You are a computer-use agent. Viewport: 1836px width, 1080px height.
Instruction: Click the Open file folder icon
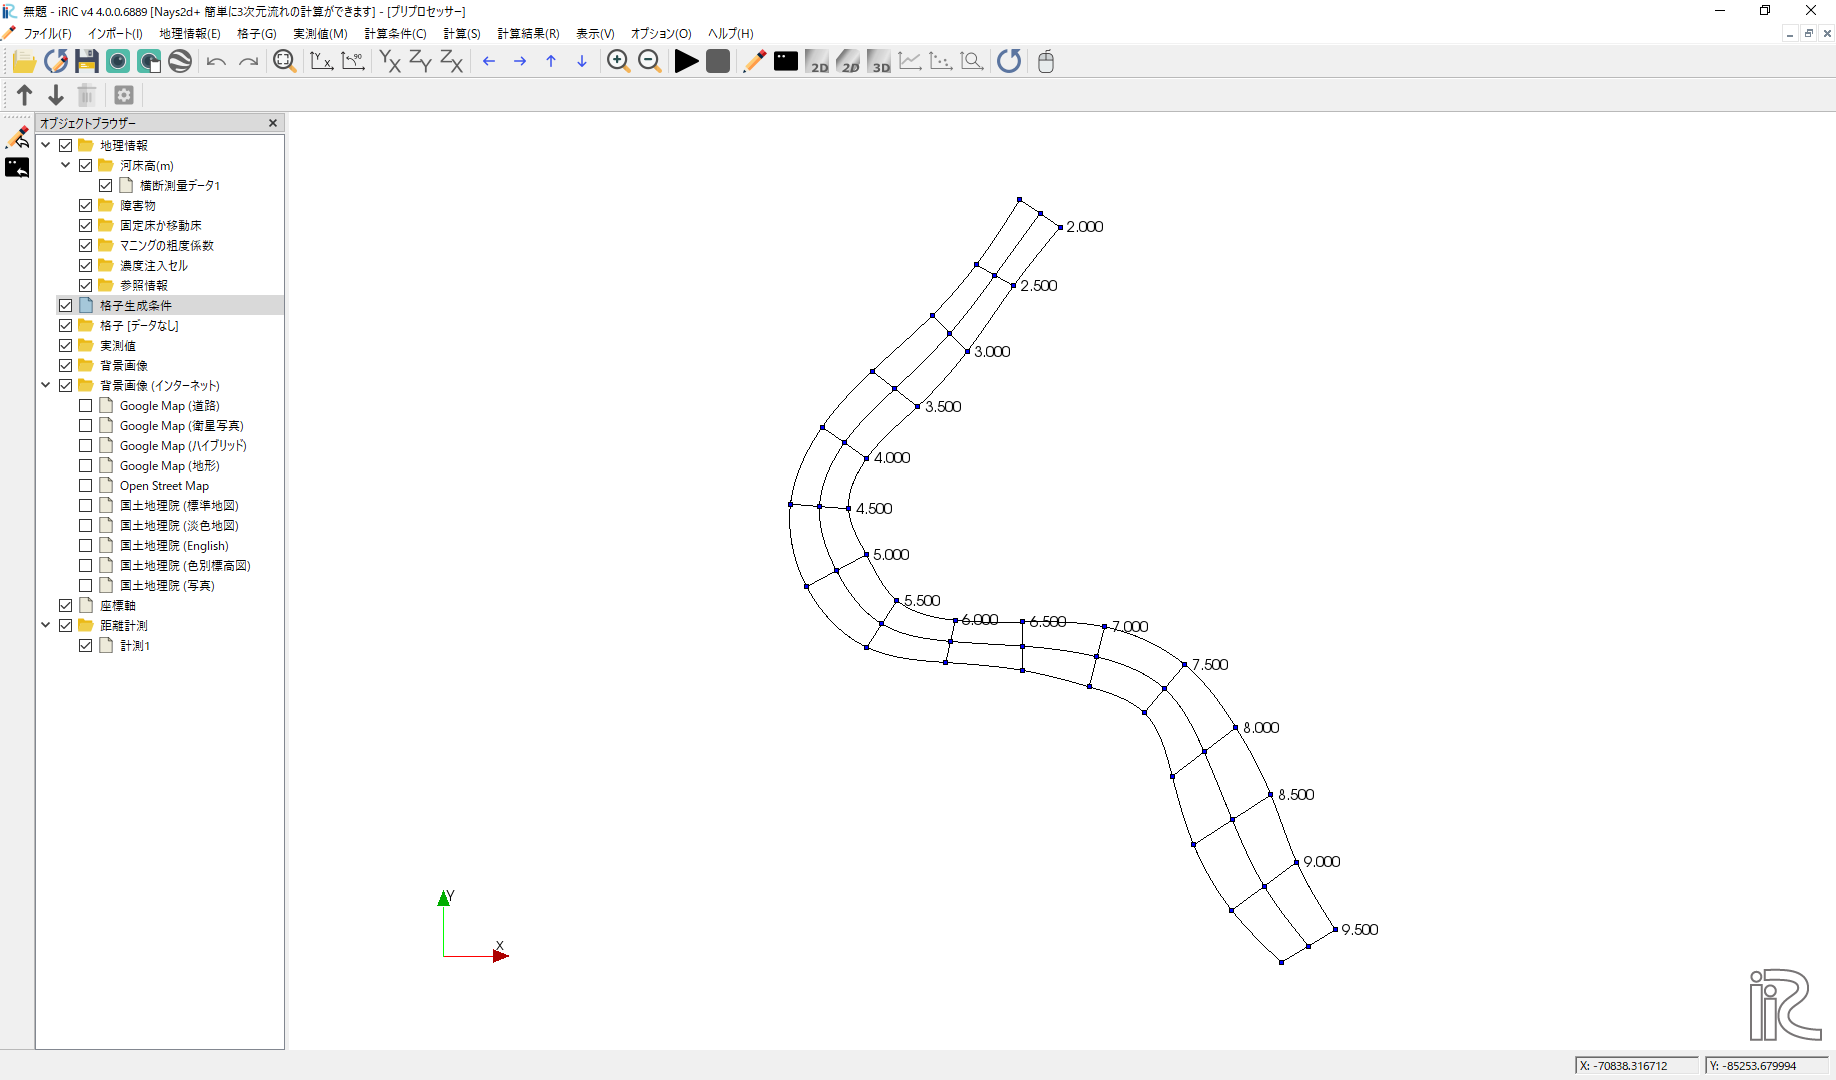24,62
